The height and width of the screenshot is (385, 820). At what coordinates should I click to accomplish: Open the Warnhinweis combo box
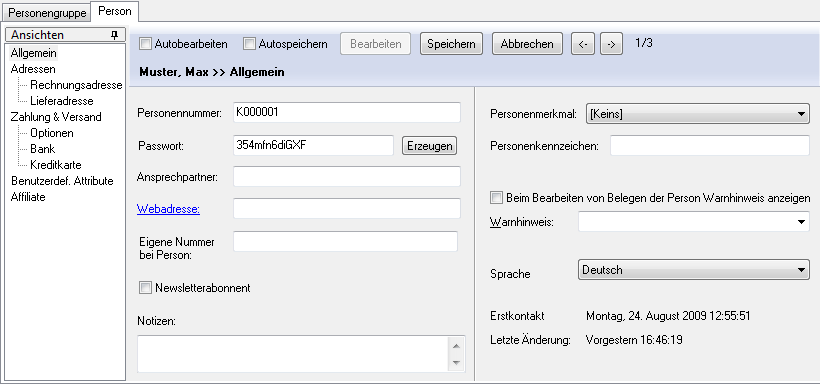tap(694, 222)
